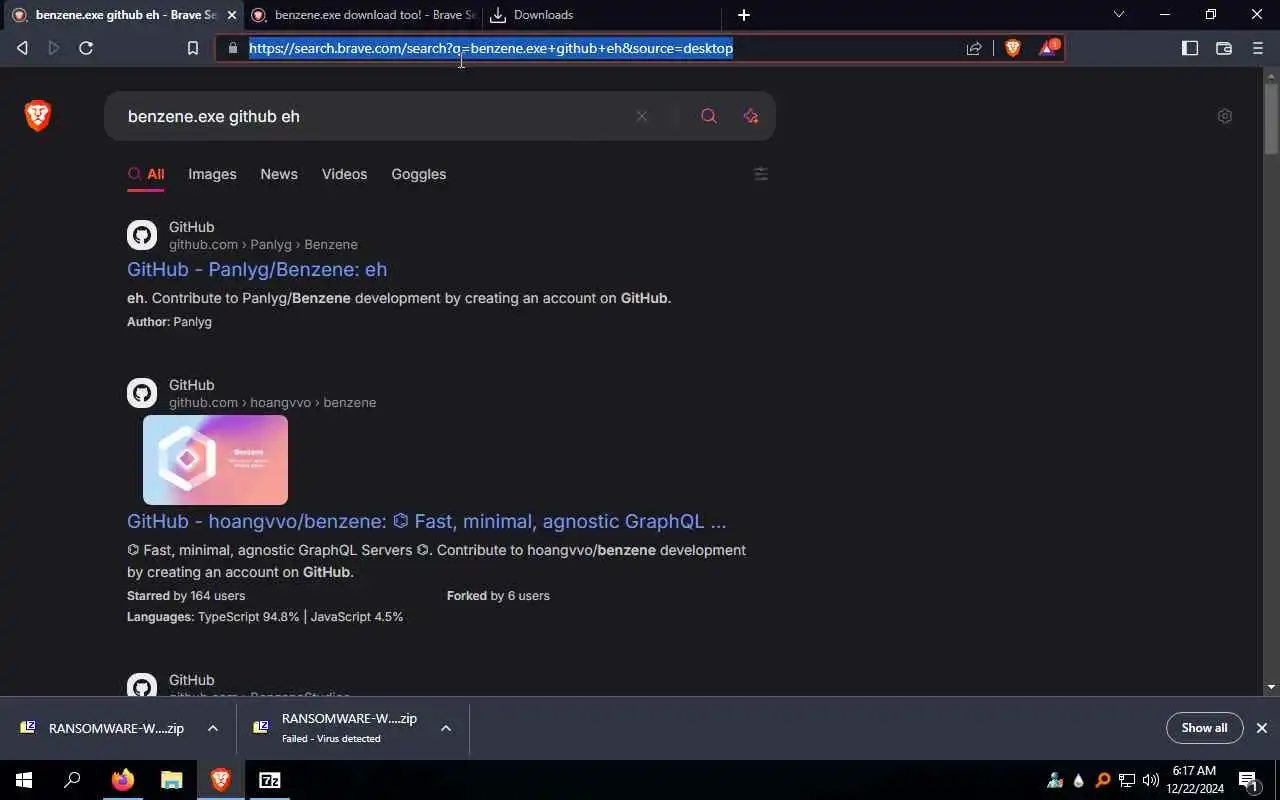
Task: Open a new tab with plus button
Action: (x=744, y=15)
